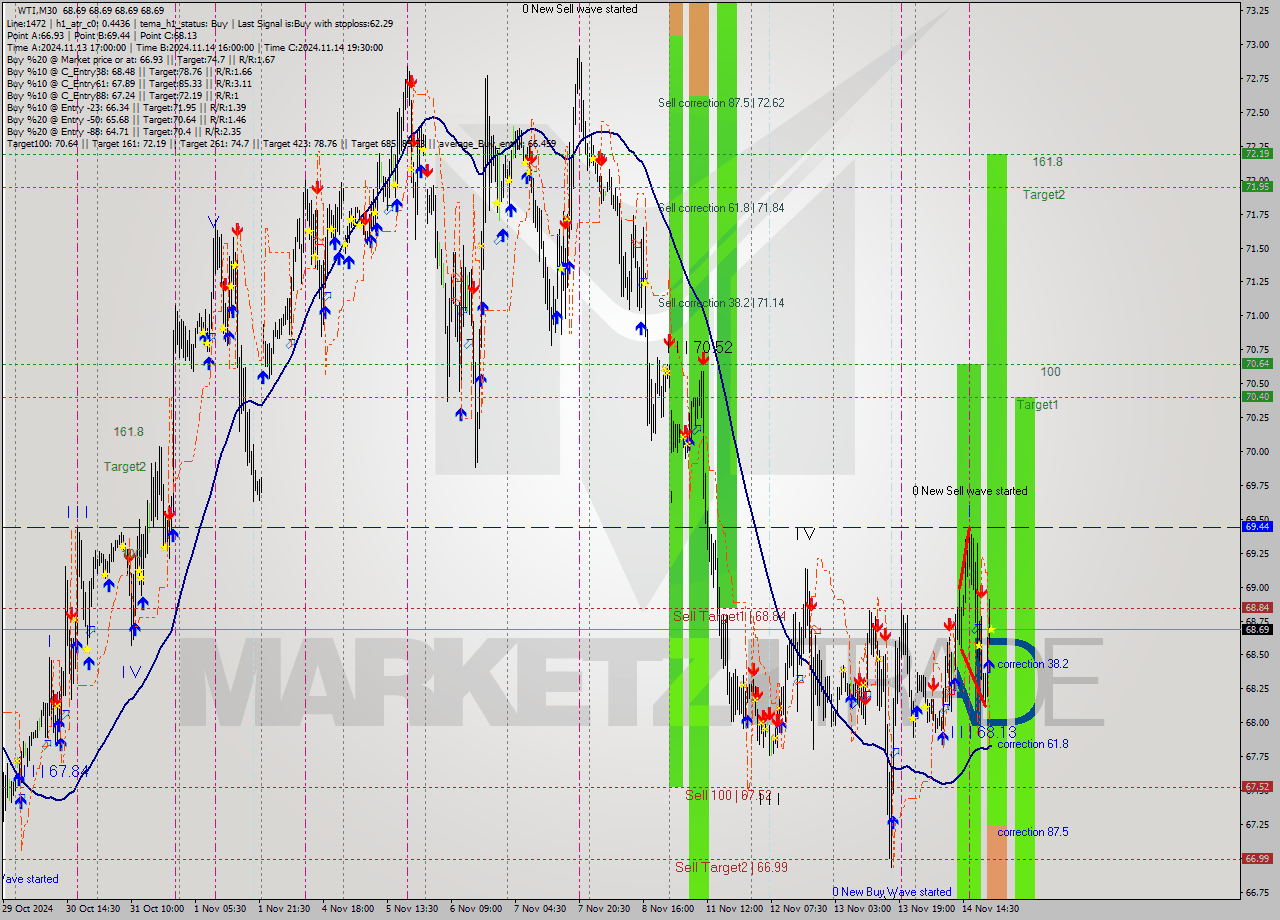Viewport: 1280px width, 920px height.
Task: Click the green 72.19 price tag
Action: [x=1257, y=153]
